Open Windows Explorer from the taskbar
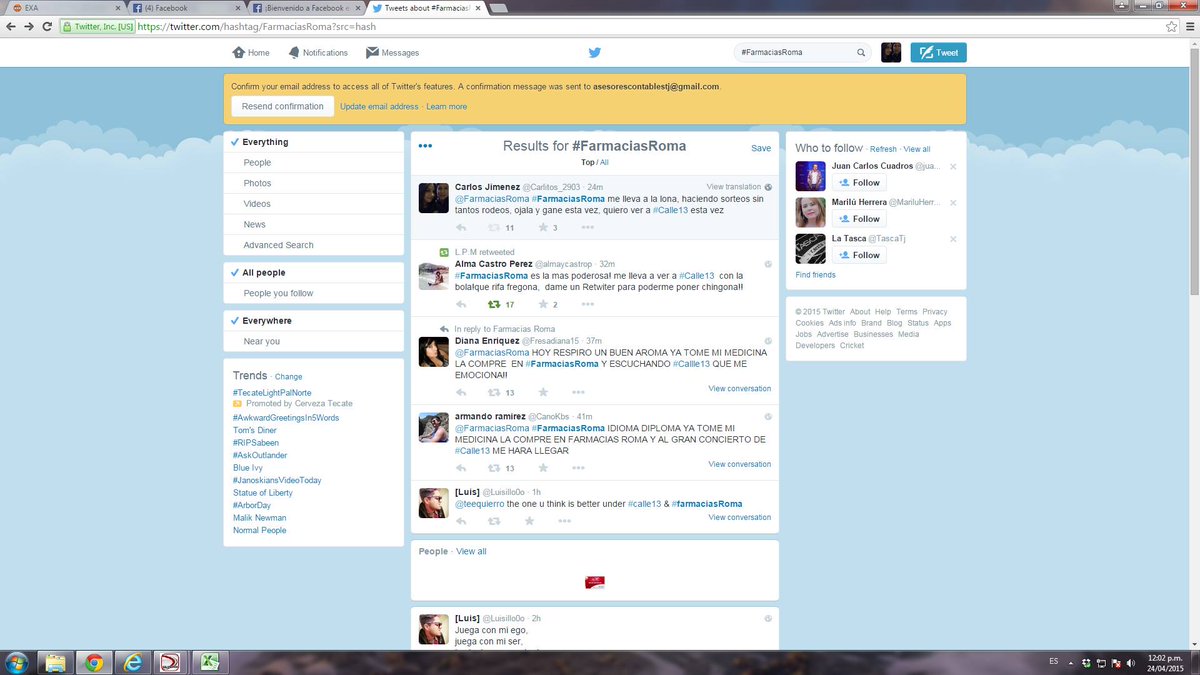This screenshot has width=1200, height=675. click(x=54, y=662)
